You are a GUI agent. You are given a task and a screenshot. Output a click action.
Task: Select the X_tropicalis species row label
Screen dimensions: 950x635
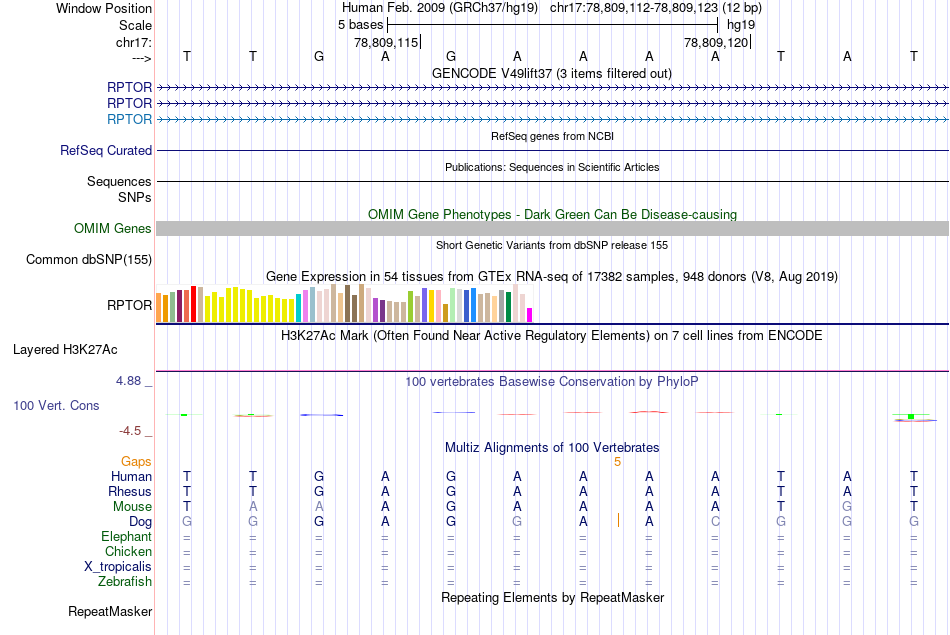point(118,567)
